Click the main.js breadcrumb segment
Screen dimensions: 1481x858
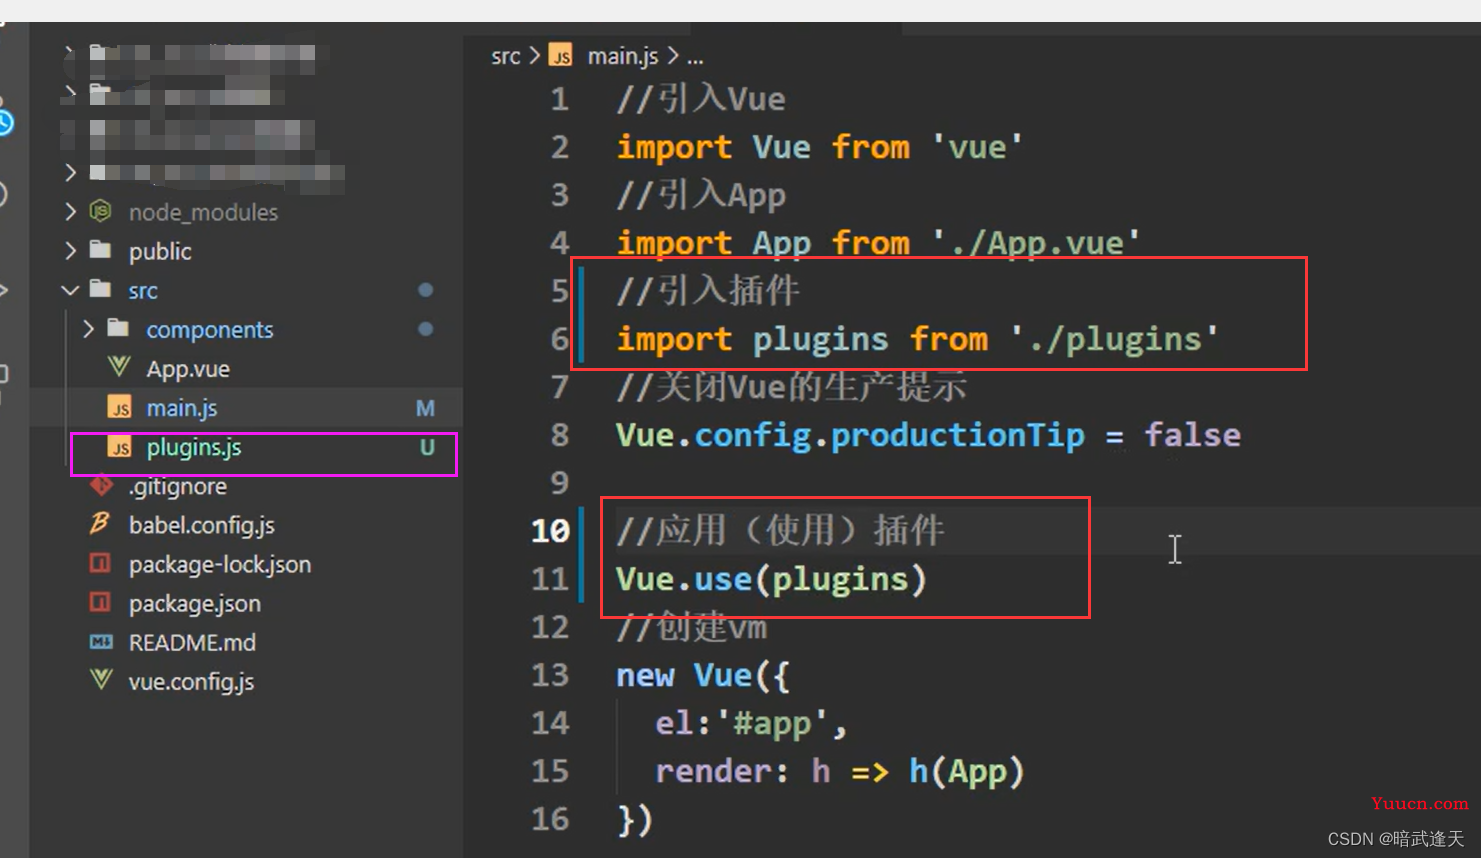[623, 56]
